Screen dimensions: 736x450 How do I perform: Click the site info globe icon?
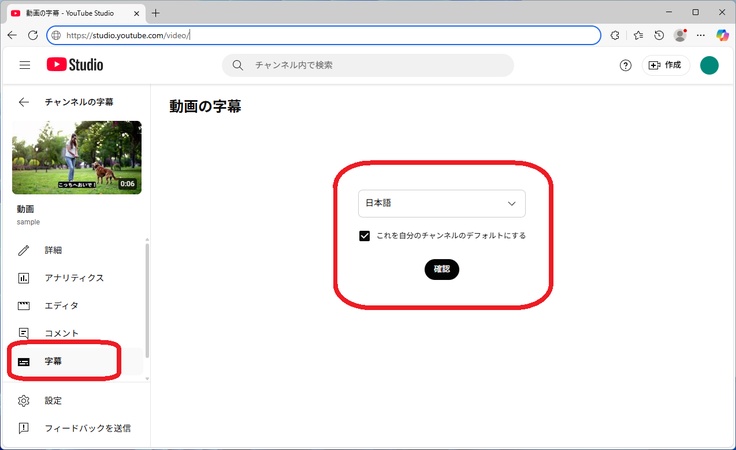56,35
